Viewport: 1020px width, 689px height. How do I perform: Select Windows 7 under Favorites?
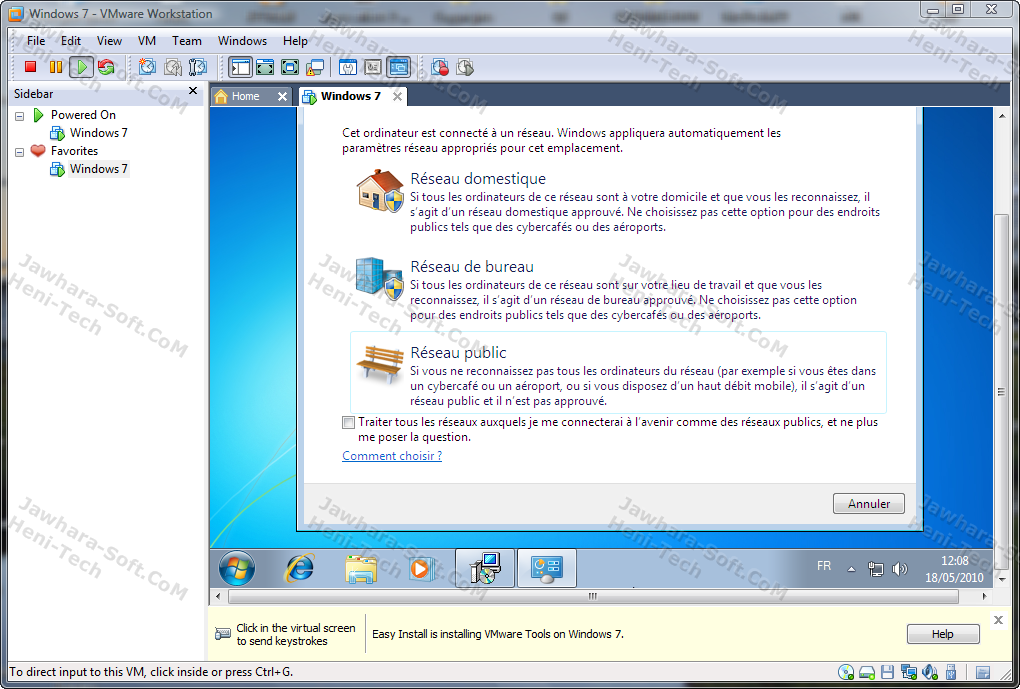98,169
